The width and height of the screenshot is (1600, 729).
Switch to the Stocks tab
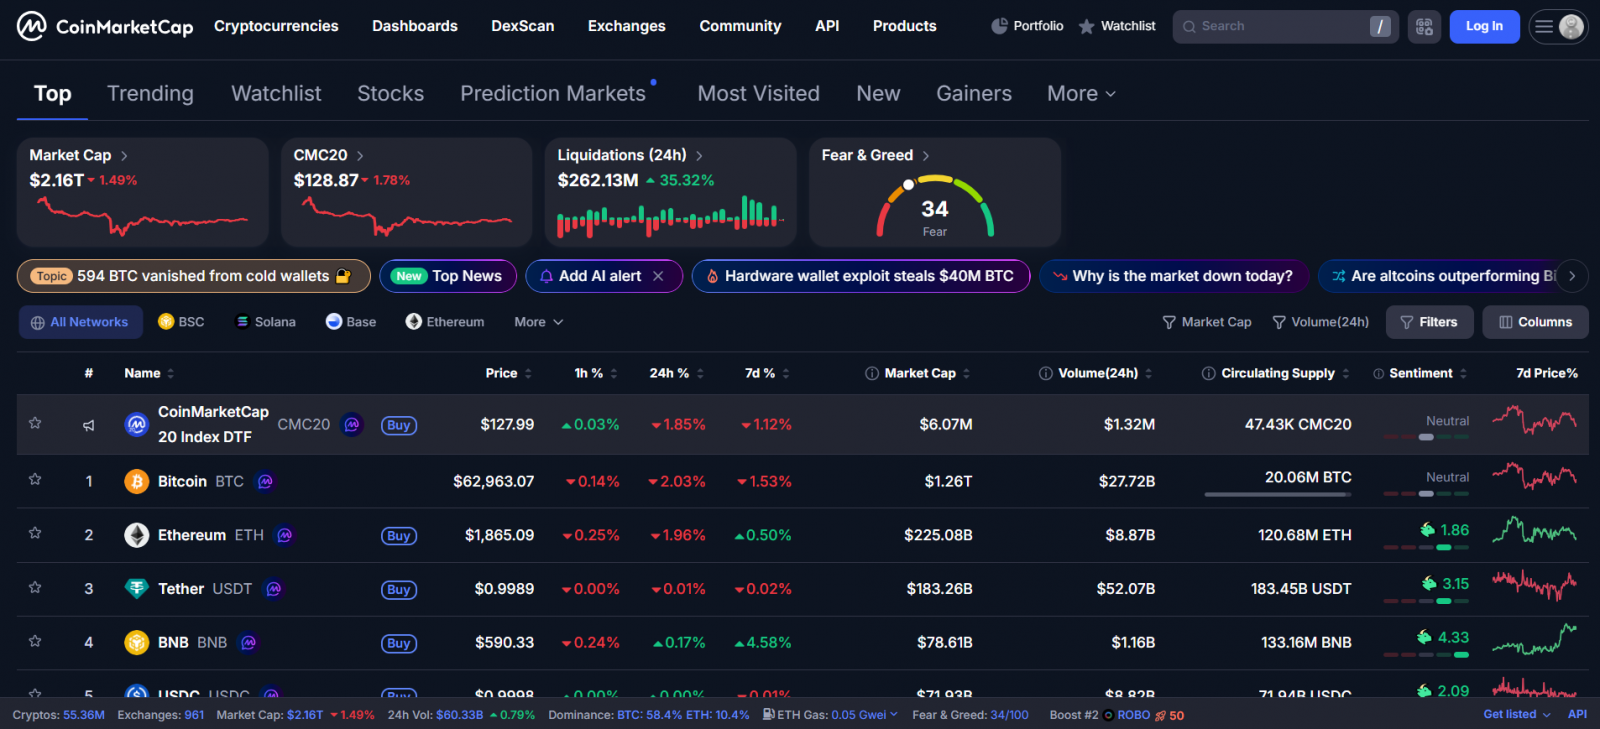pyautogui.click(x=391, y=94)
